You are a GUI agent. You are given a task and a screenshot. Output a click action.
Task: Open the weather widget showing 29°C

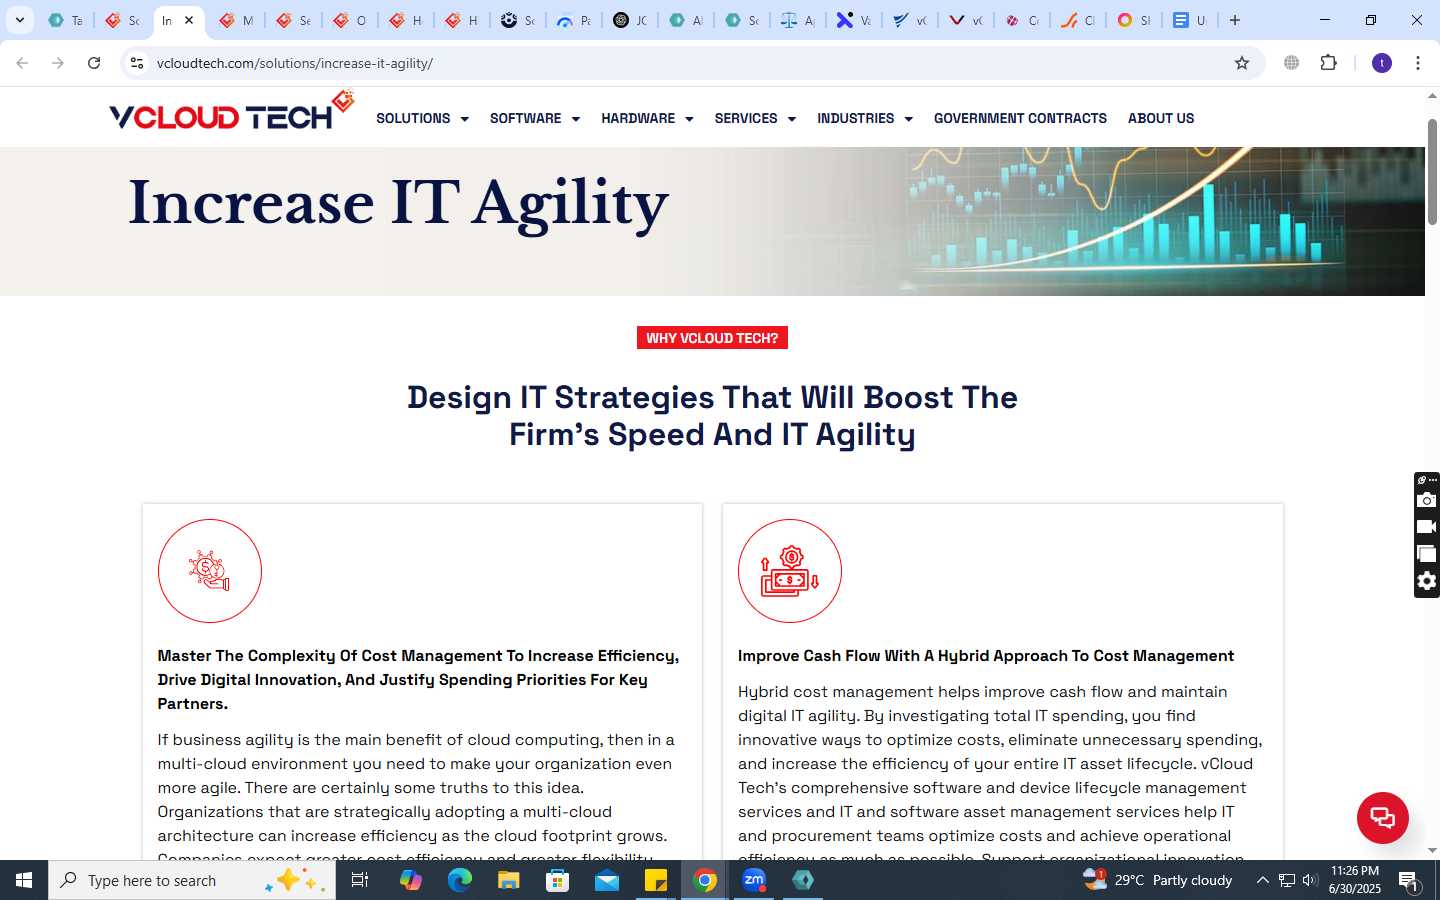coord(1158,880)
